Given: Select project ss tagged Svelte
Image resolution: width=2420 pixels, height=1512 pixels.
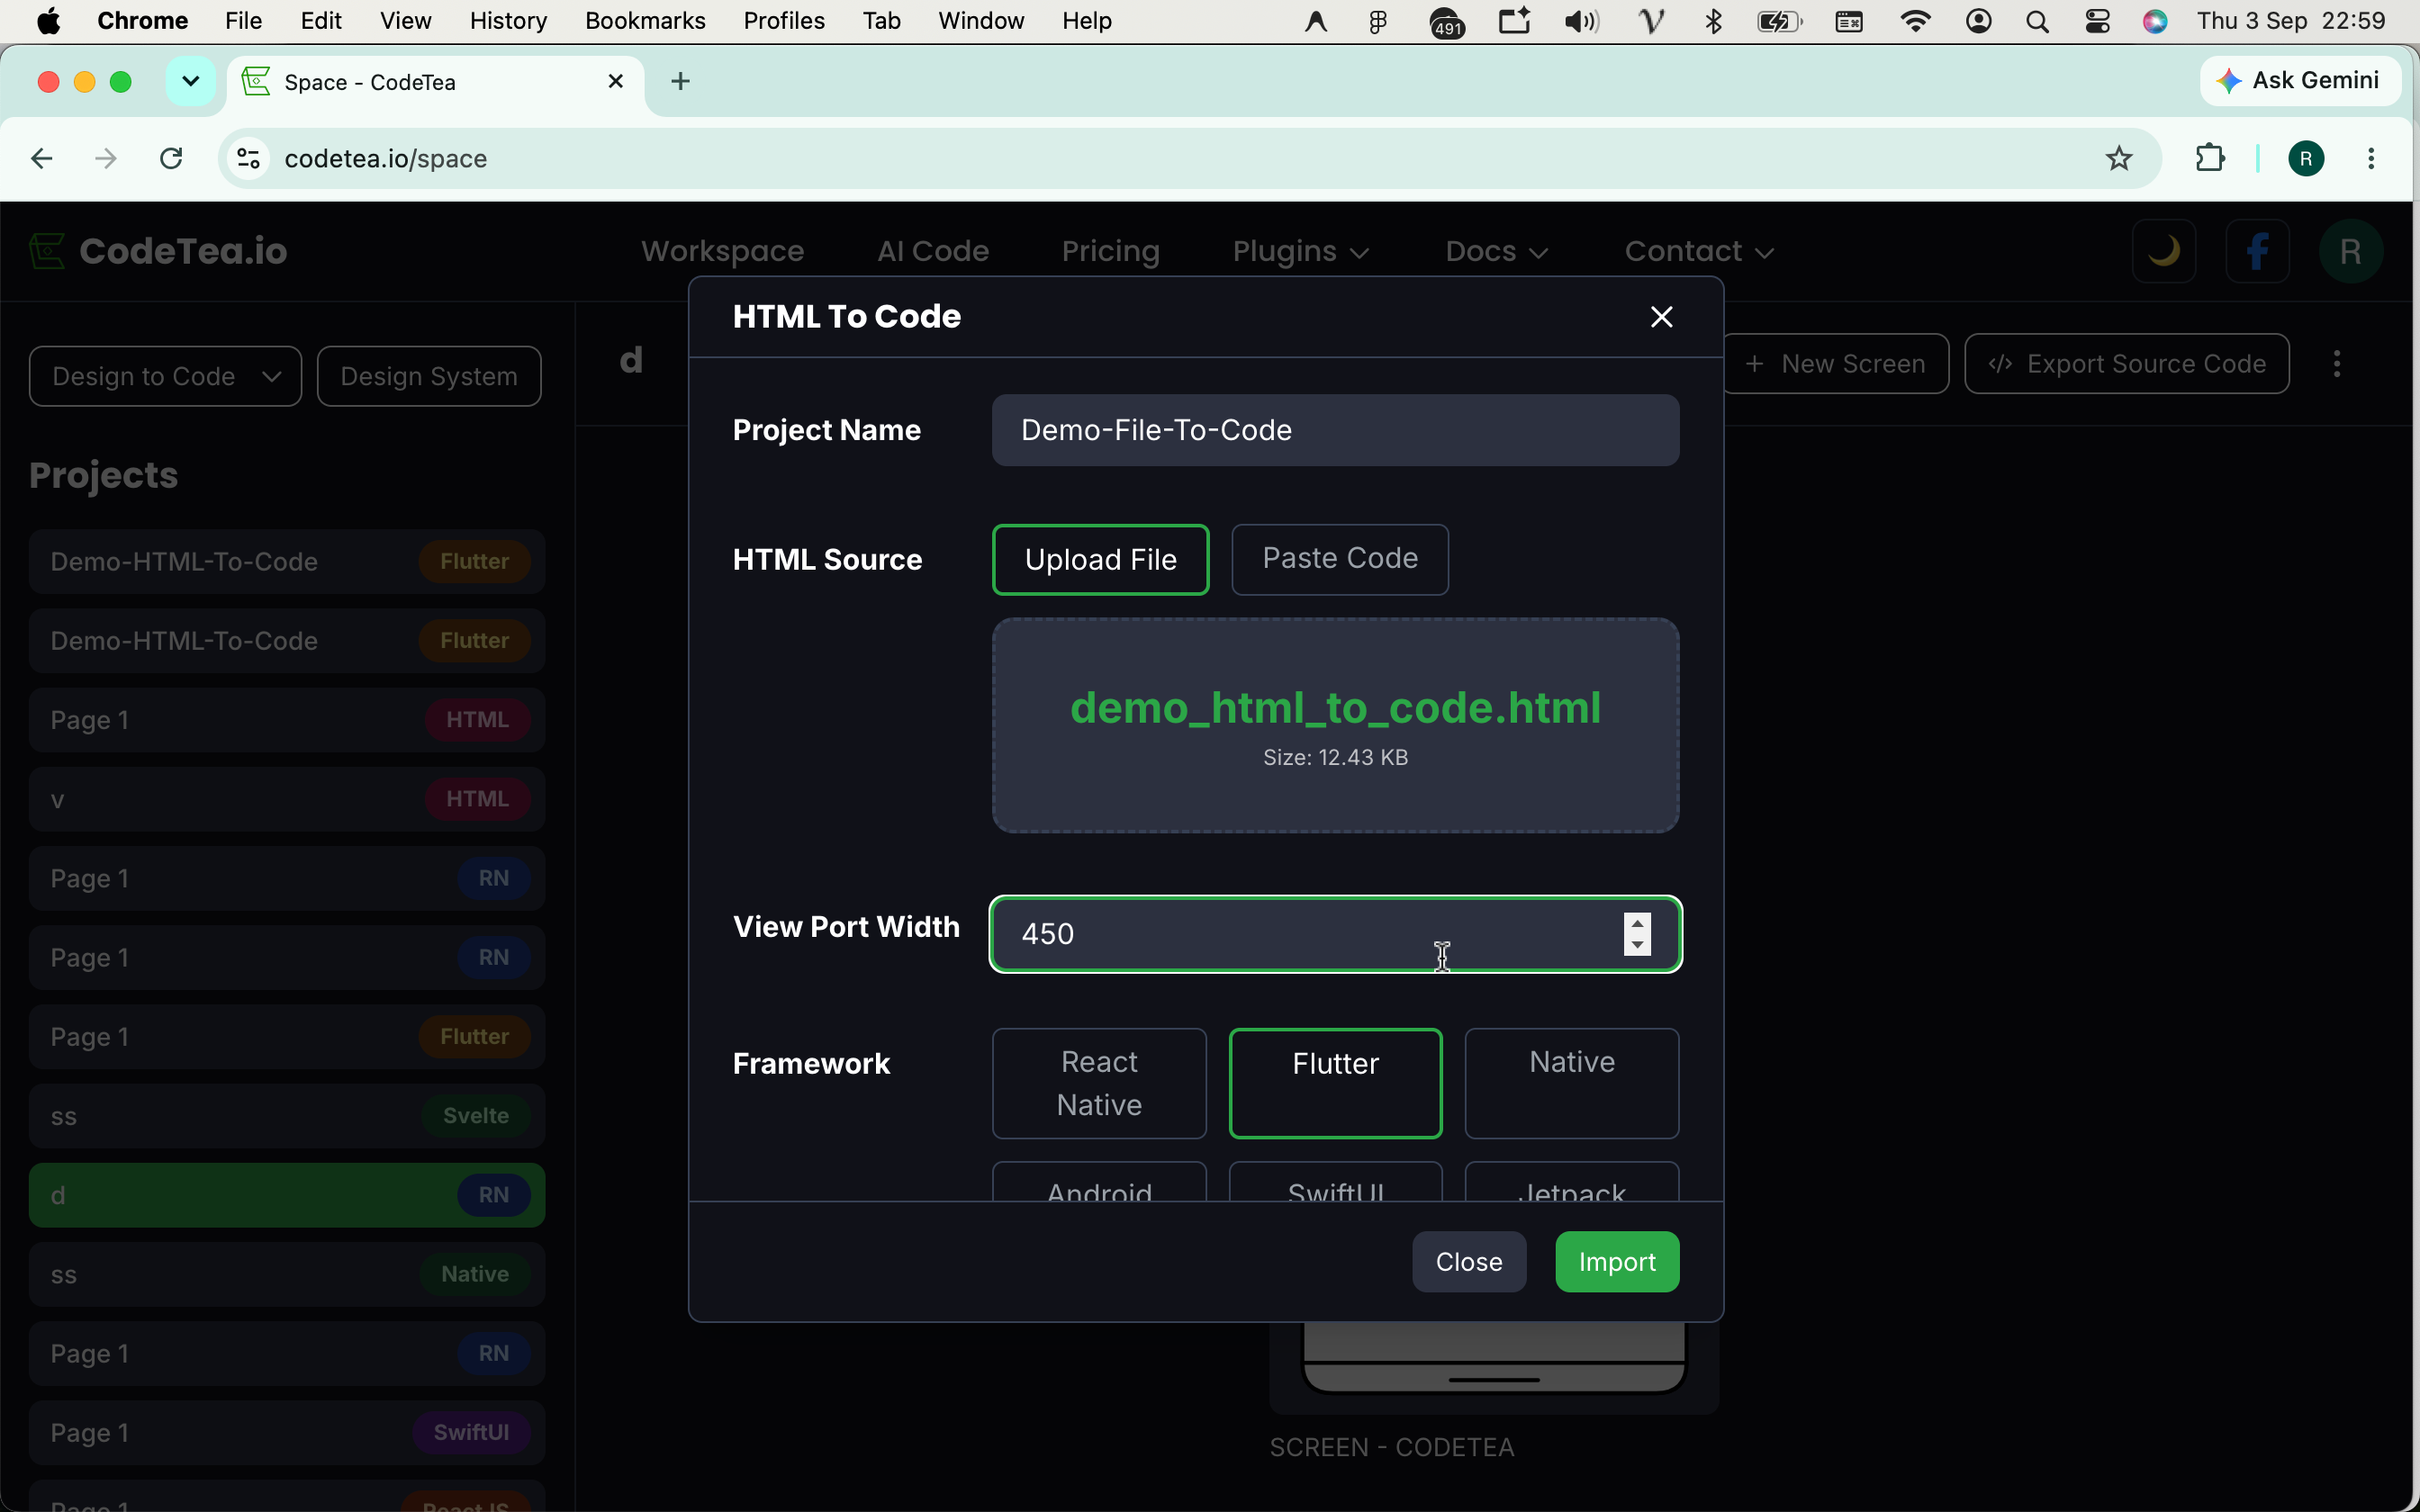Looking at the screenshot, I should tap(287, 1116).
